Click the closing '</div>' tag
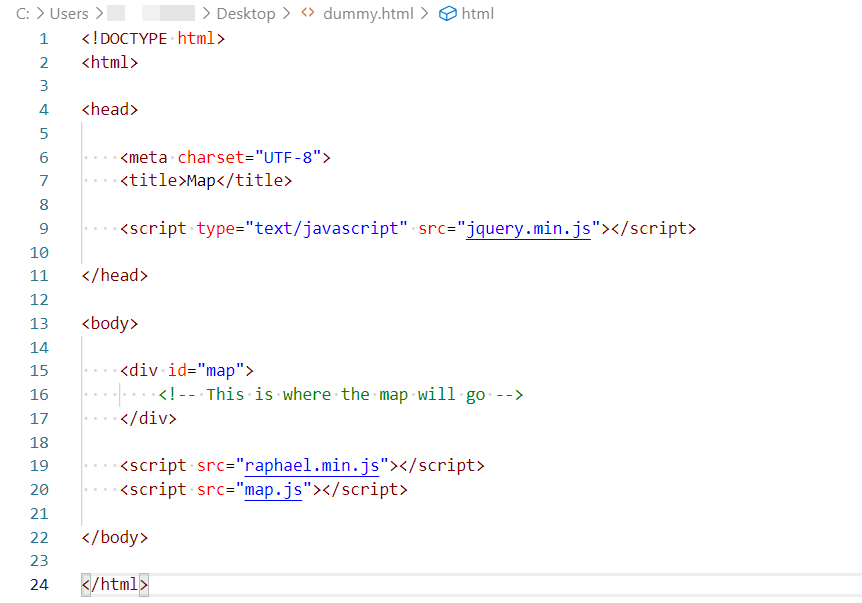Viewport: 862px width, 603px height. (x=148, y=418)
